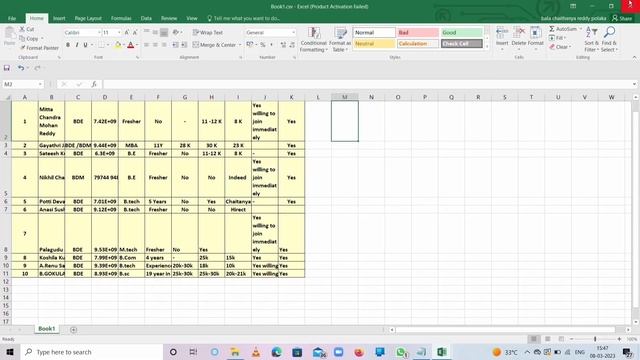
Task: Open Excel from the Windows taskbar
Action: point(442,352)
